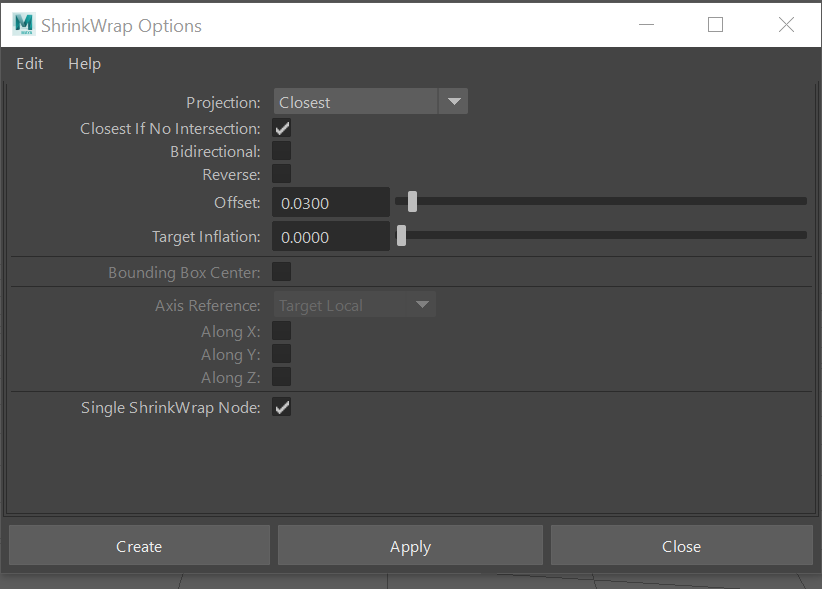Toggle the Reverse checkbox

click(282, 174)
